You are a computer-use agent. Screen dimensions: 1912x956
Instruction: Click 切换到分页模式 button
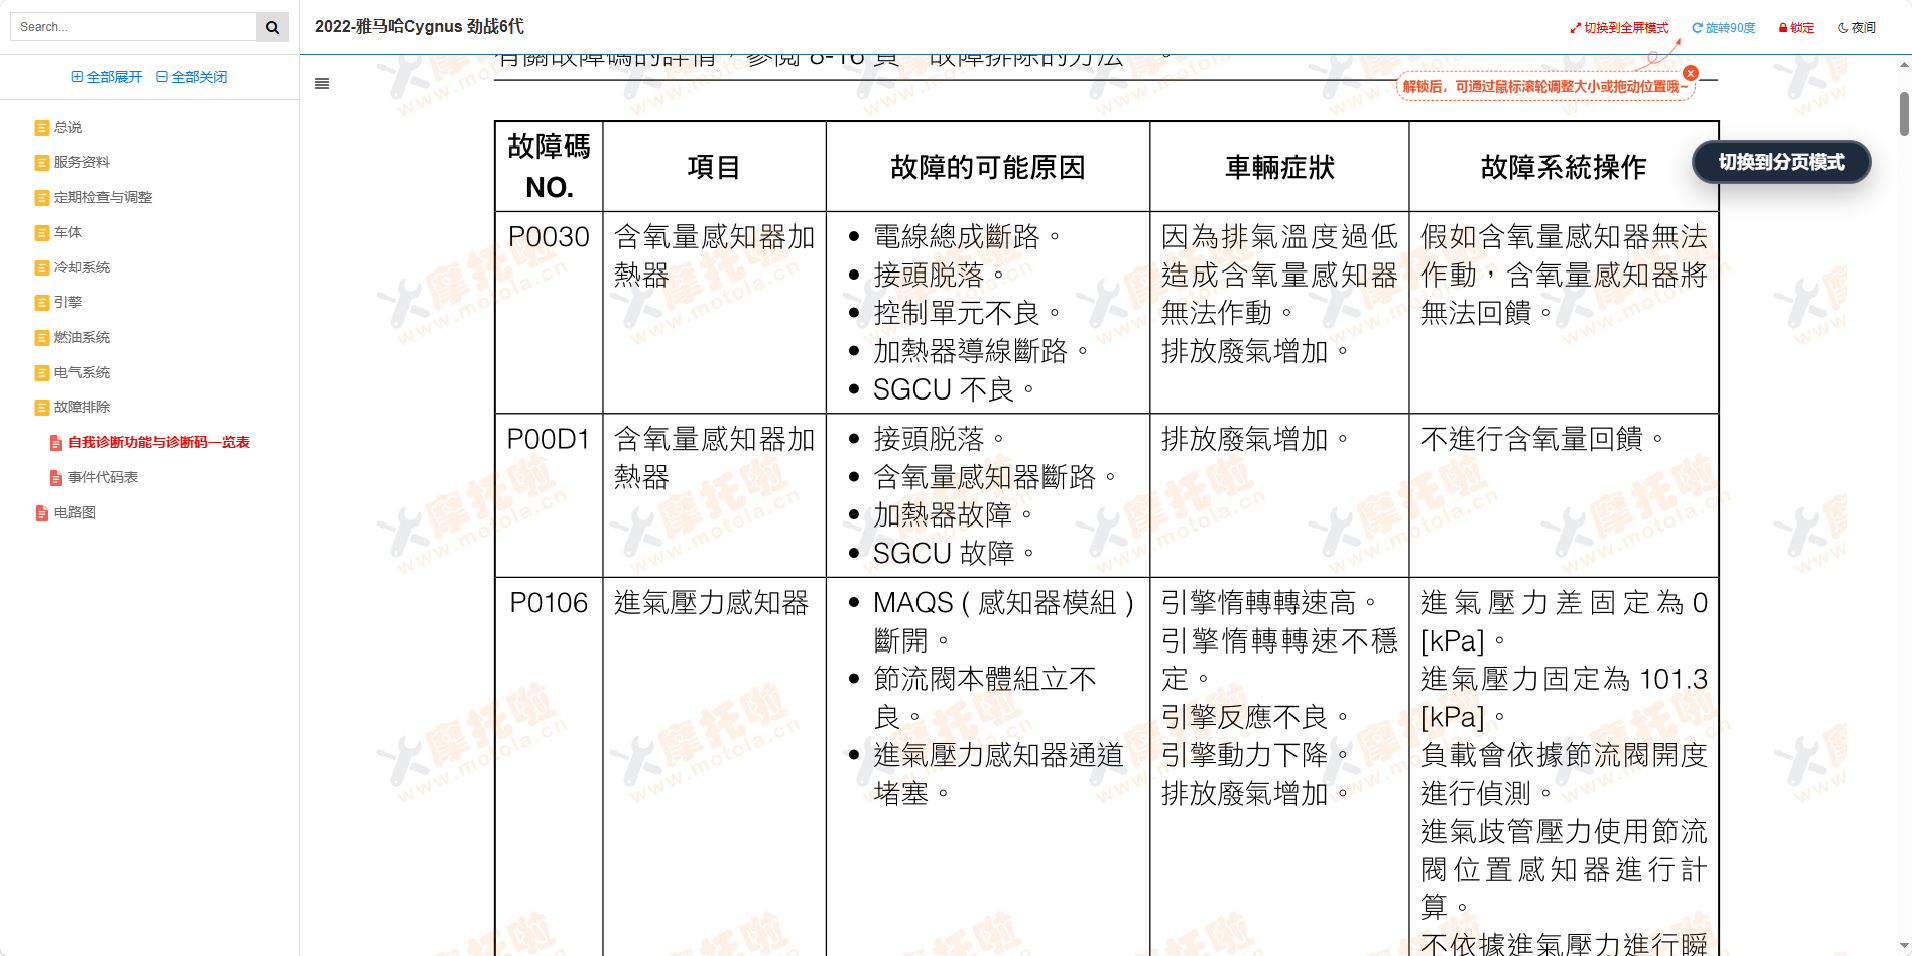tap(1781, 162)
